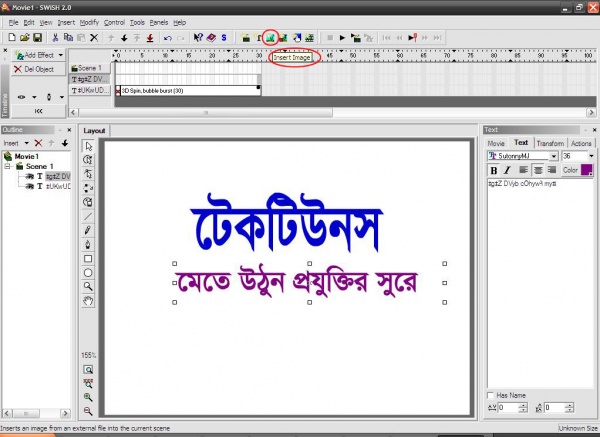Move object down with black arrow
600x437 pixels.
[124, 38]
